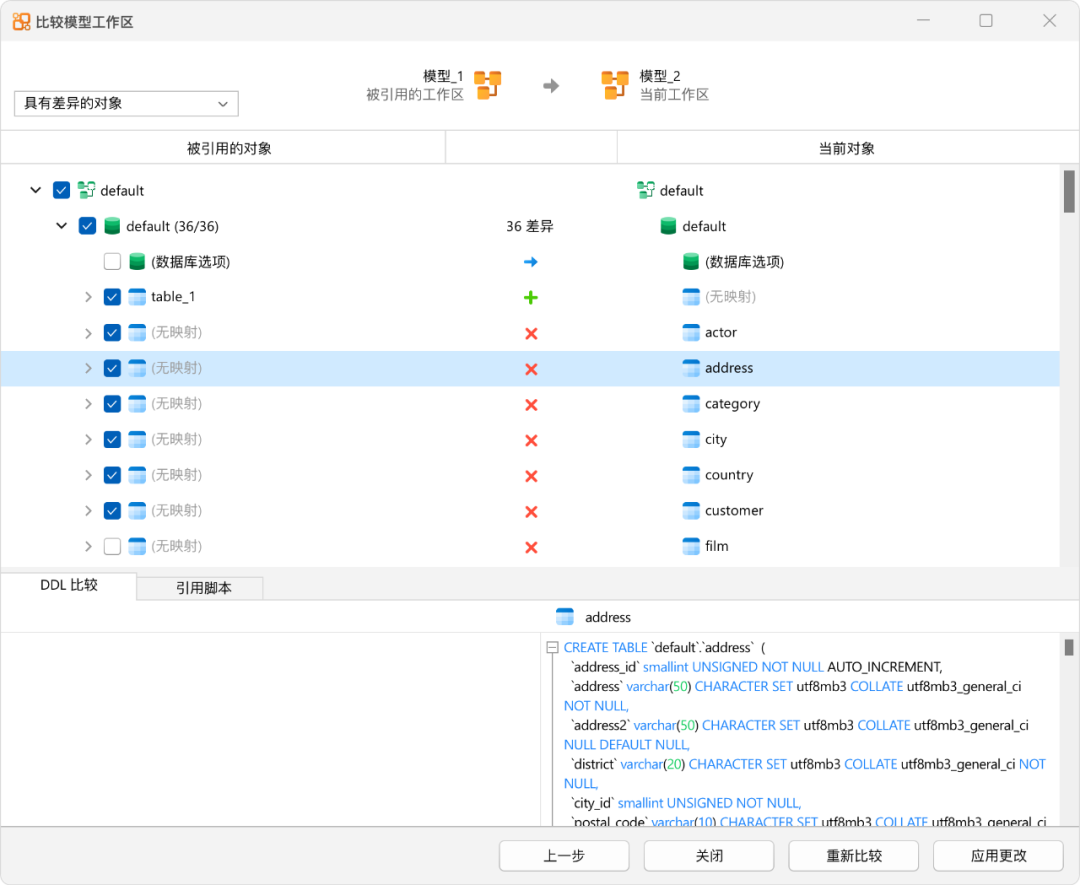Screen dimensions: 1080x885
Task: Click the 关闭 button
Action: (709, 855)
